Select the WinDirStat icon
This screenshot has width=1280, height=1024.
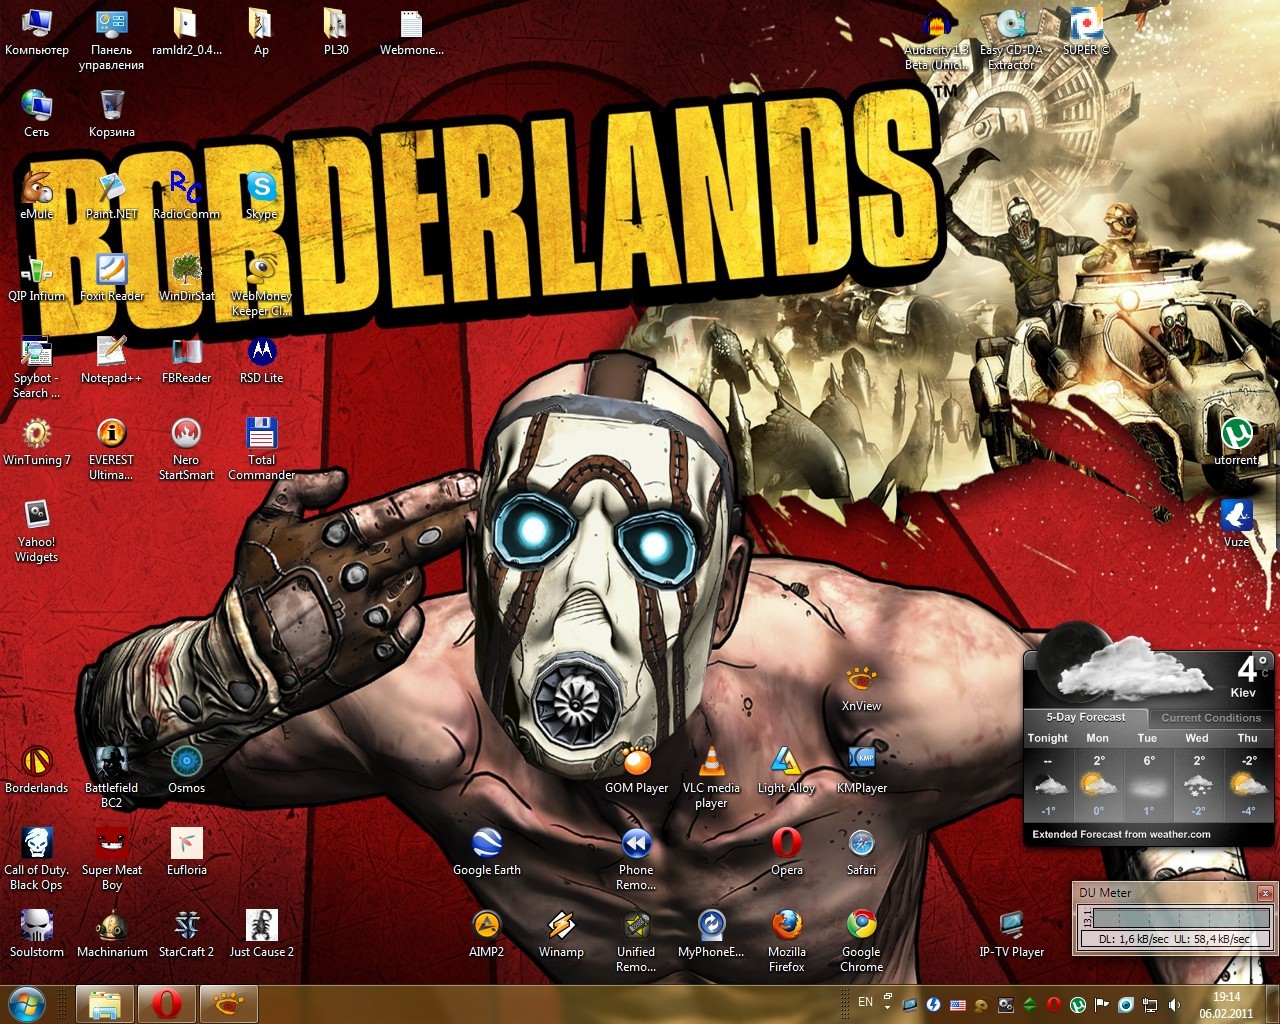[x=186, y=277]
